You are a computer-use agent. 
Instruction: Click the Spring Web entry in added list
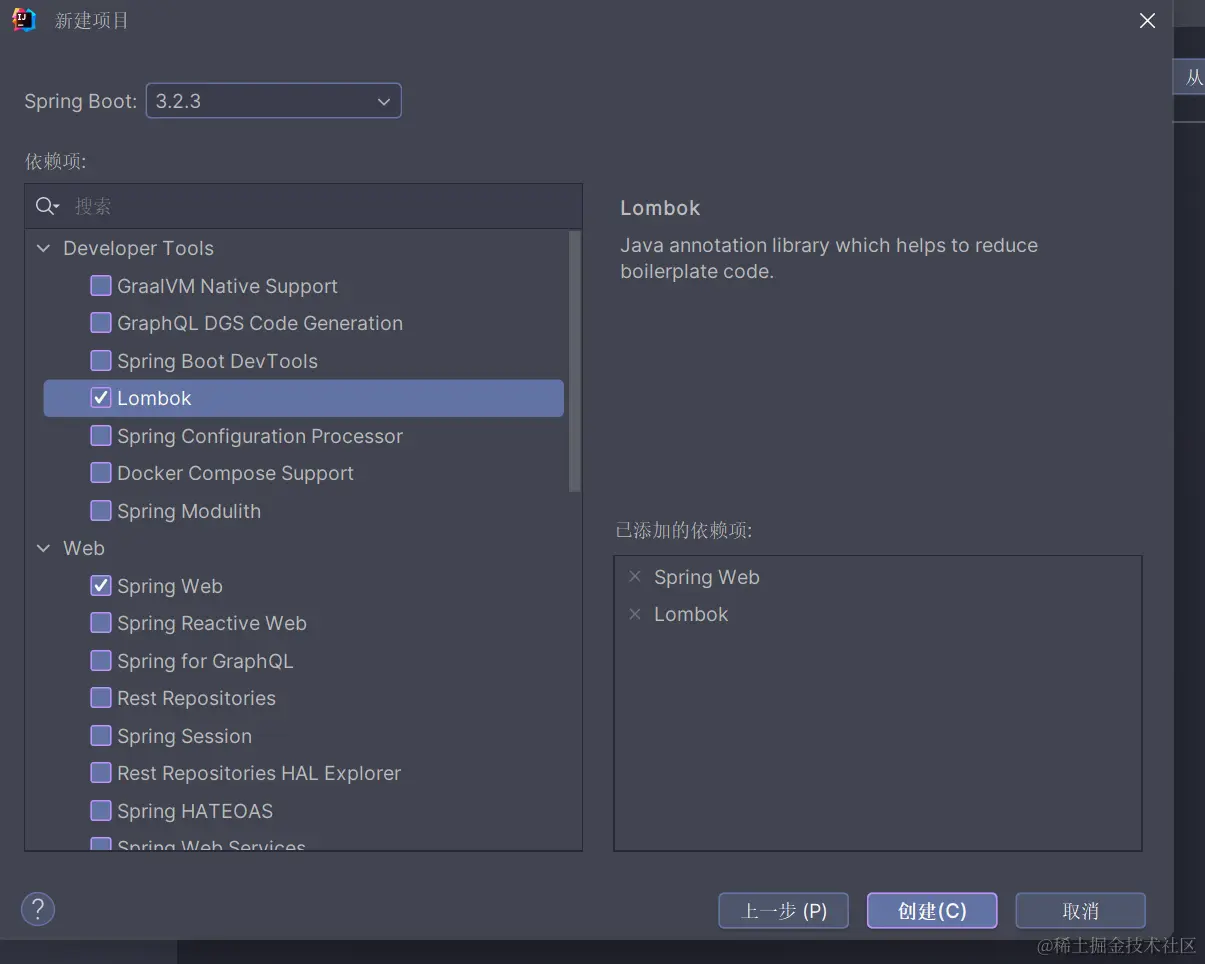coord(706,577)
